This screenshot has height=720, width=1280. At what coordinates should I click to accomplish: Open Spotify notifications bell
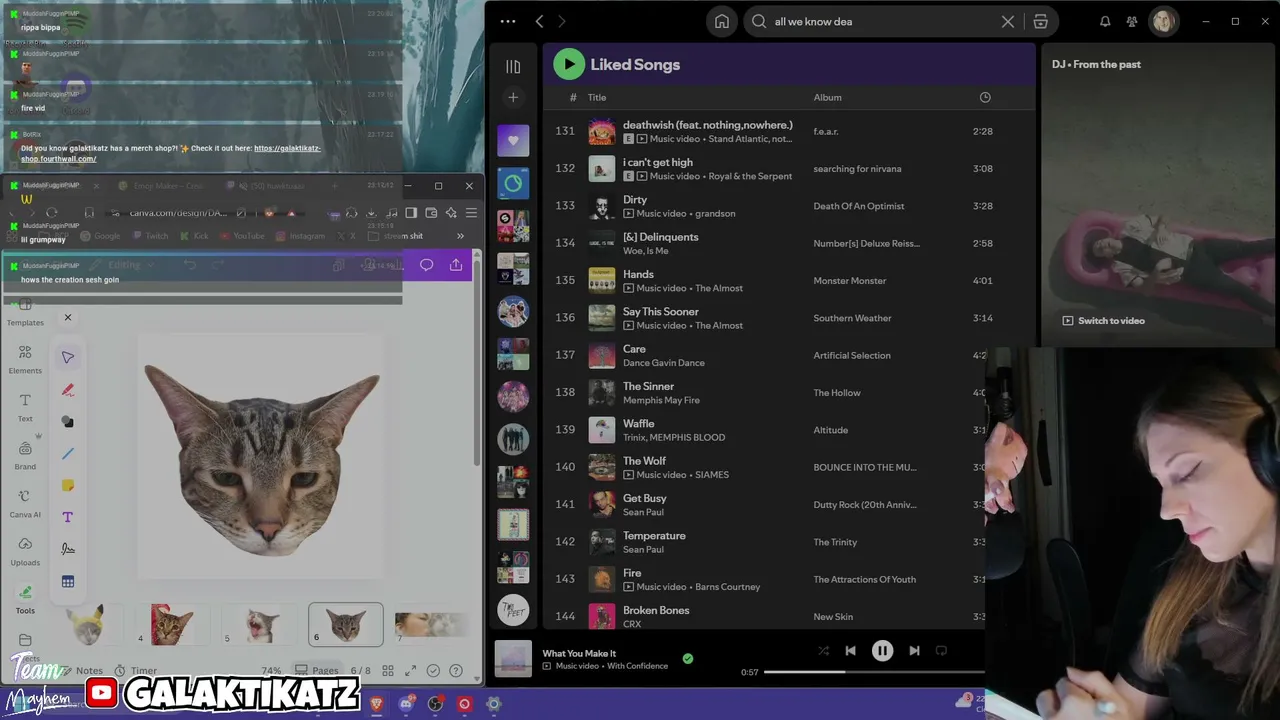1105,21
